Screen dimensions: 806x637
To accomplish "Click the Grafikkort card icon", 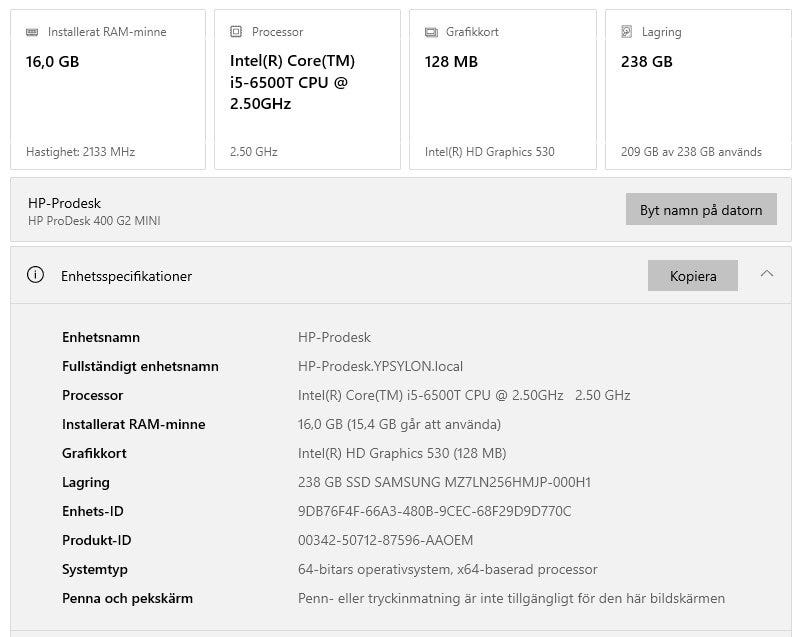I will point(431,32).
